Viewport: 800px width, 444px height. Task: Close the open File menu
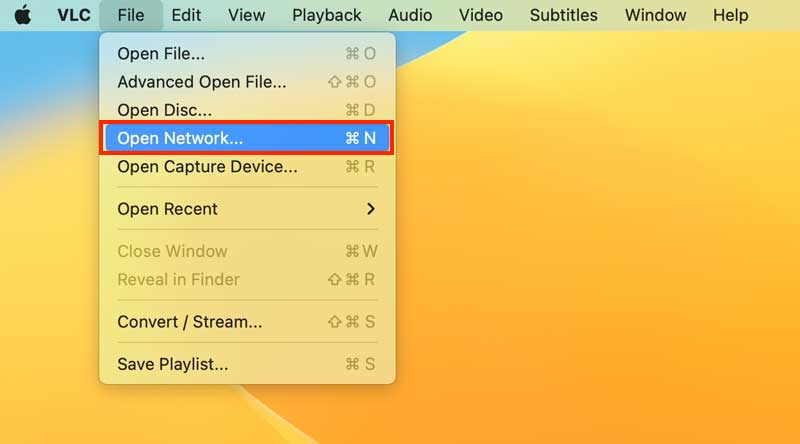(x=130, y=15)
